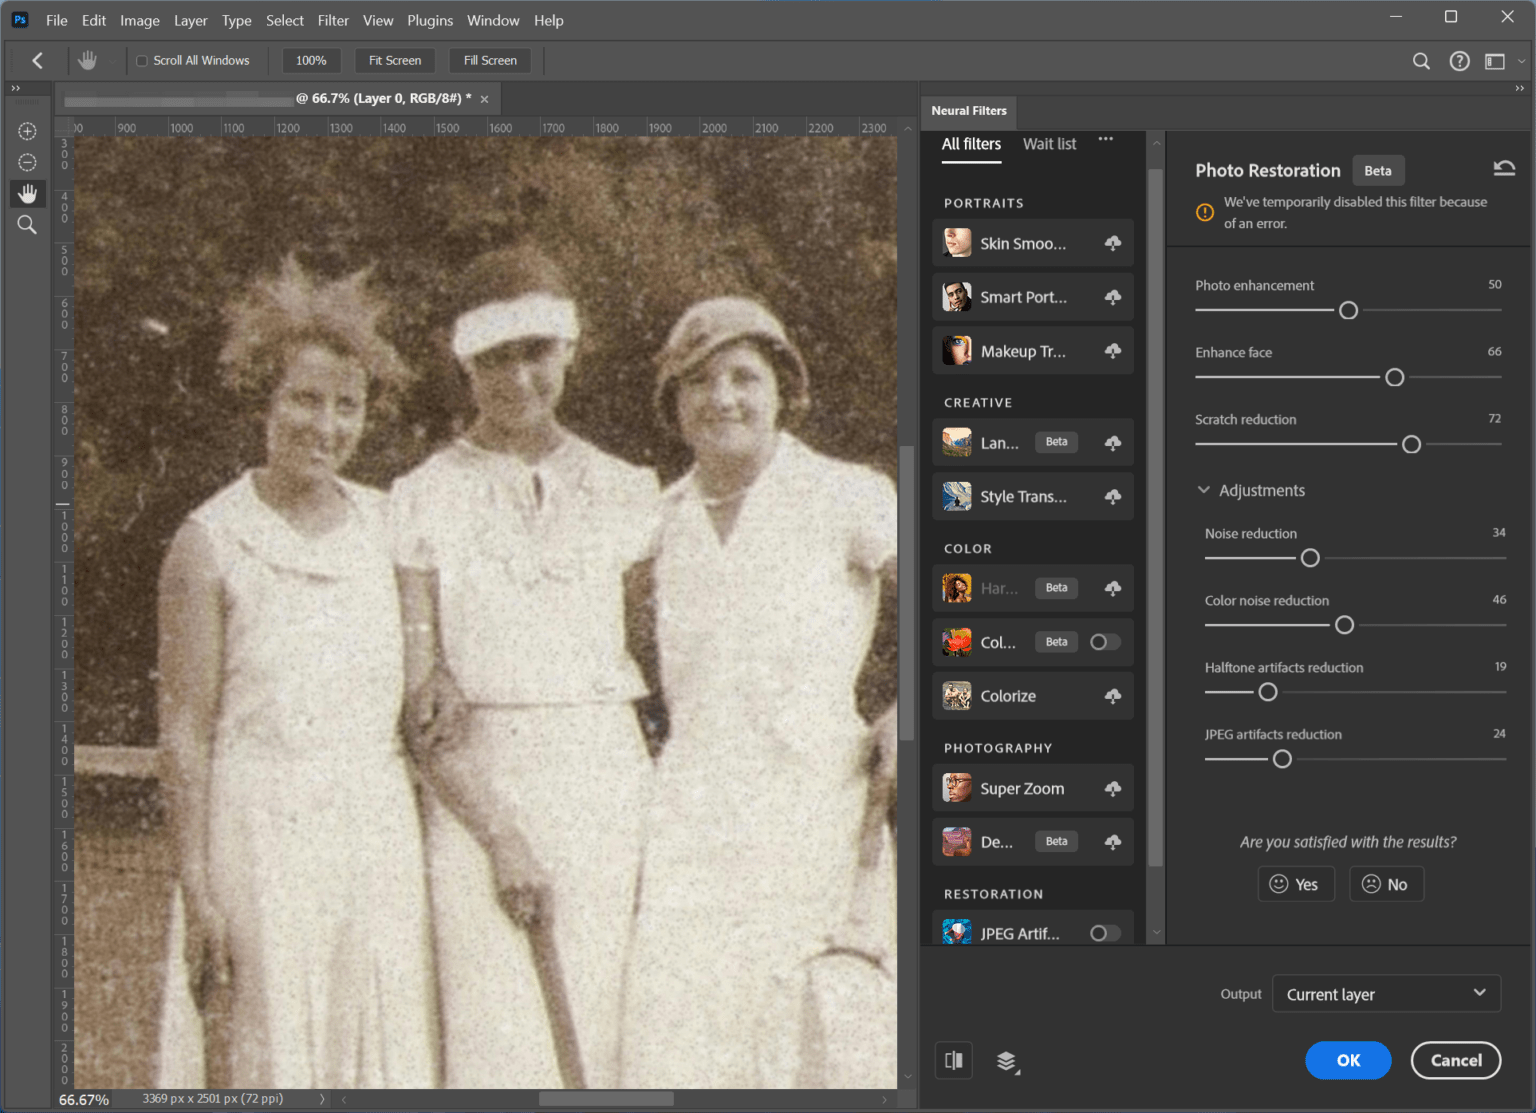Click the before/after preview comparison icon
Viewport: 1536px width, 1113px height.
pos(953,1060)
